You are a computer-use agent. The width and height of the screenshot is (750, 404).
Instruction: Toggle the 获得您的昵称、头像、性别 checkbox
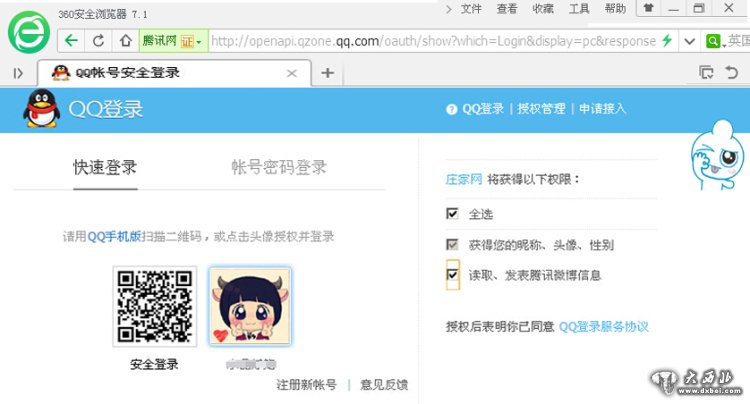(x=453, y=245)
